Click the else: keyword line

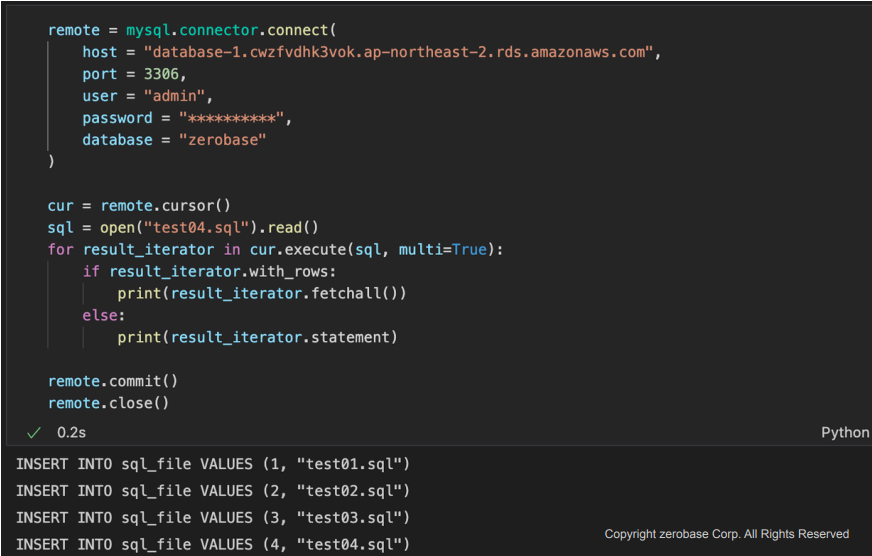(104, 315)
